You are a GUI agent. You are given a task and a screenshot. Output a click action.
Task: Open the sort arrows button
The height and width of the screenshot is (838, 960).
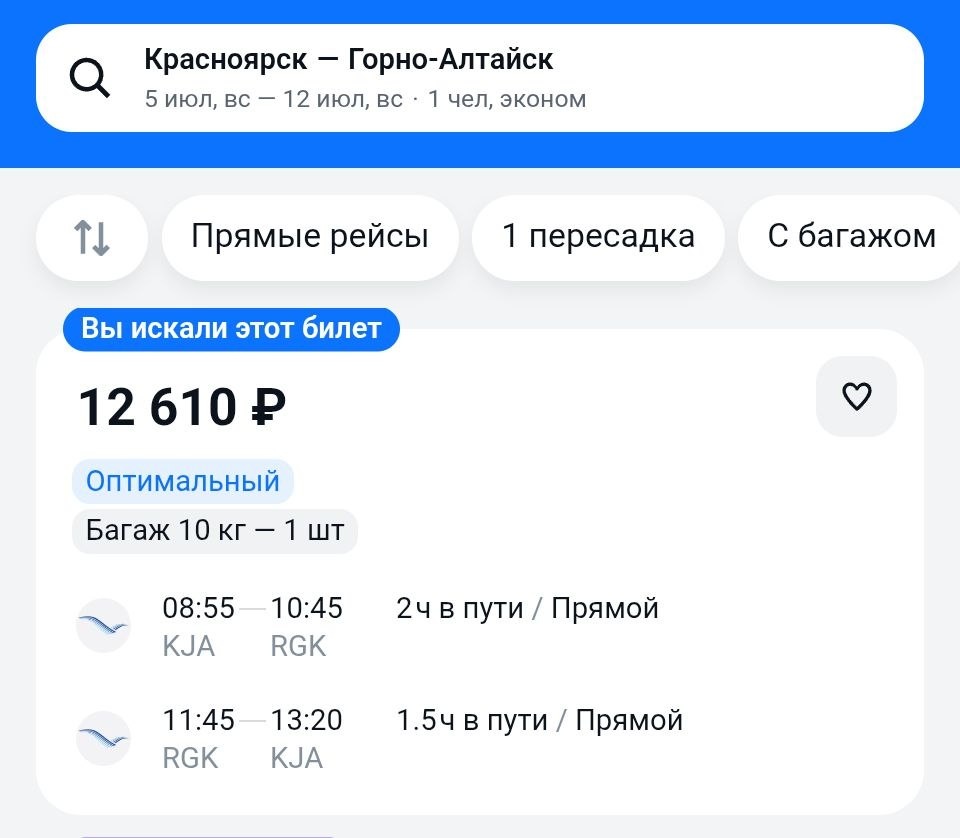(x=92, y=238)
